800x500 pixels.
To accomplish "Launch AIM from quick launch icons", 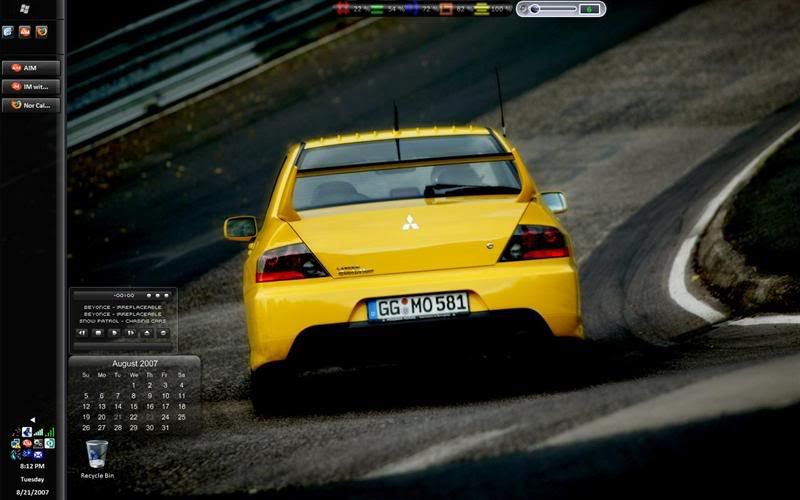I will click(24, 32).
